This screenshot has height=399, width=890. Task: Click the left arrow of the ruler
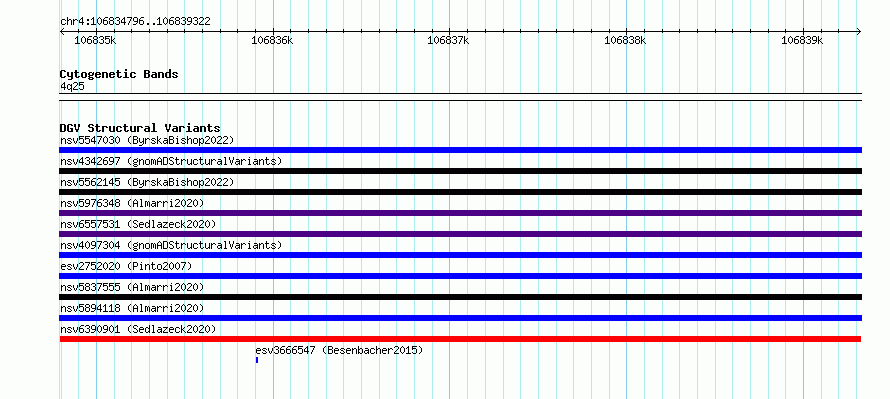pyautogui.click(x=62, y=31)
